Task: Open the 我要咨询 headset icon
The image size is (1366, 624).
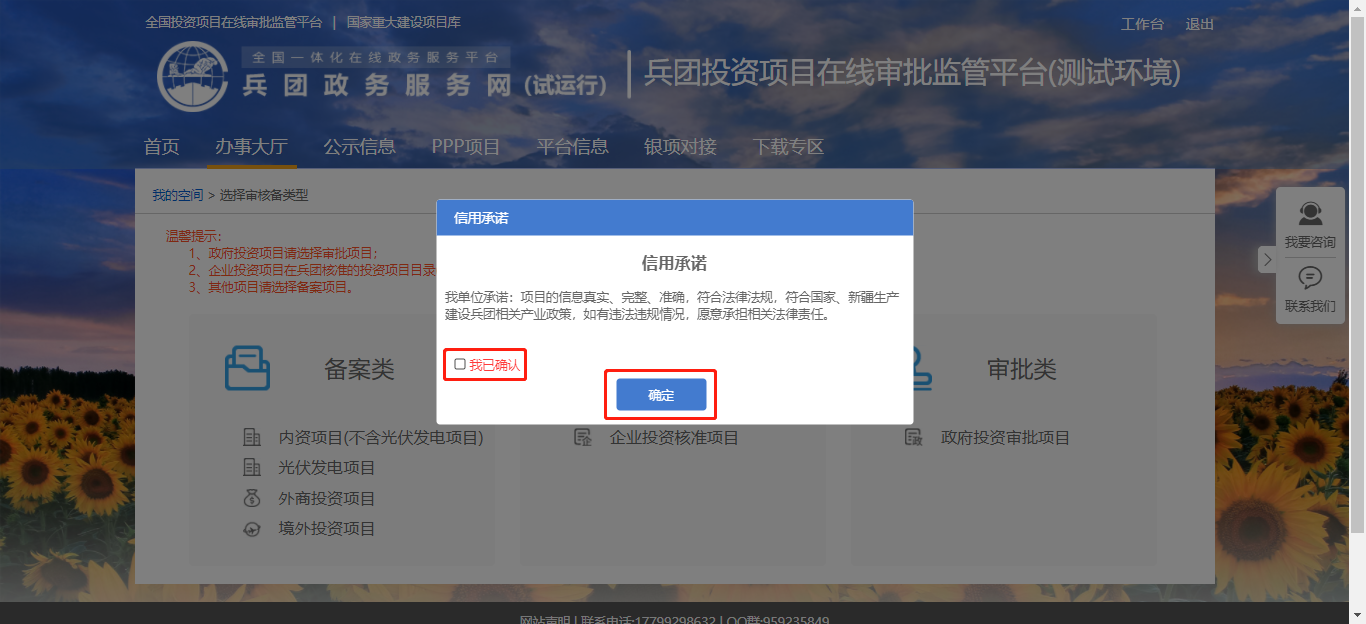Action: point(1310,214)
